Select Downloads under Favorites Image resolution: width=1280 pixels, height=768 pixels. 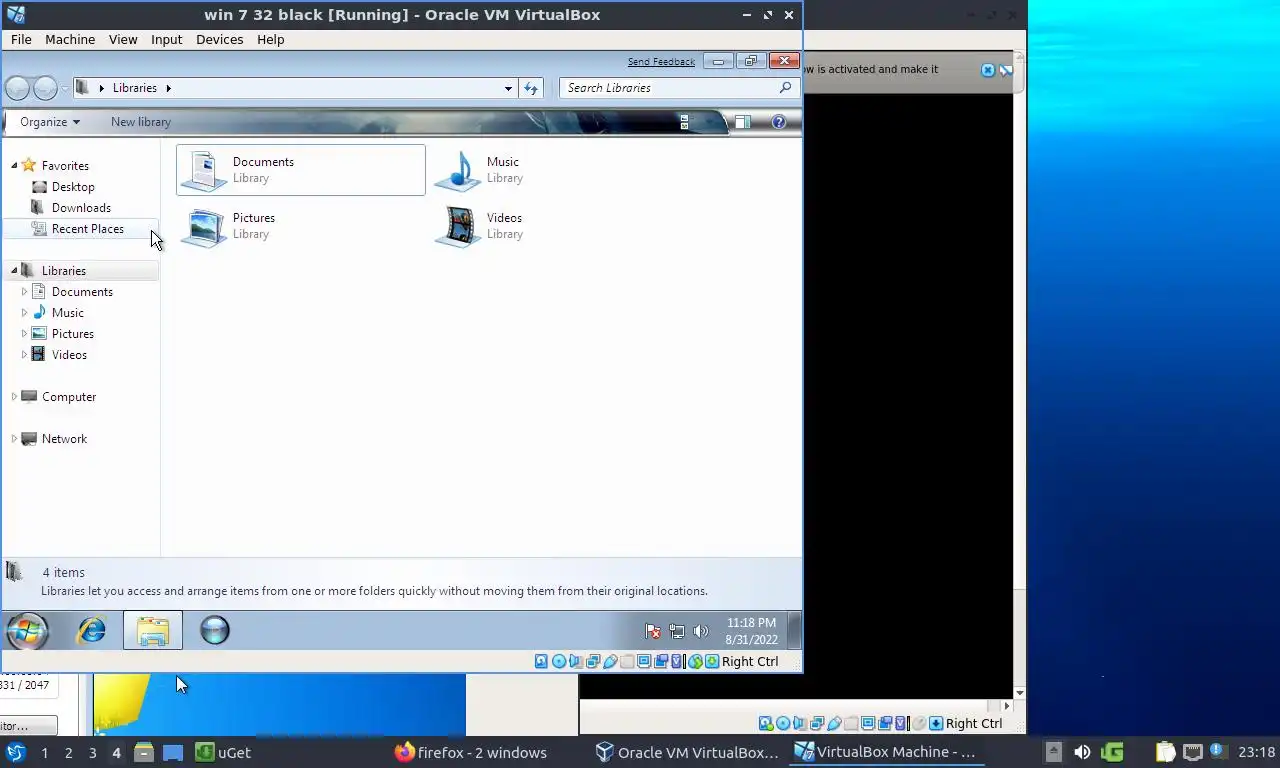tap(81, 208)
